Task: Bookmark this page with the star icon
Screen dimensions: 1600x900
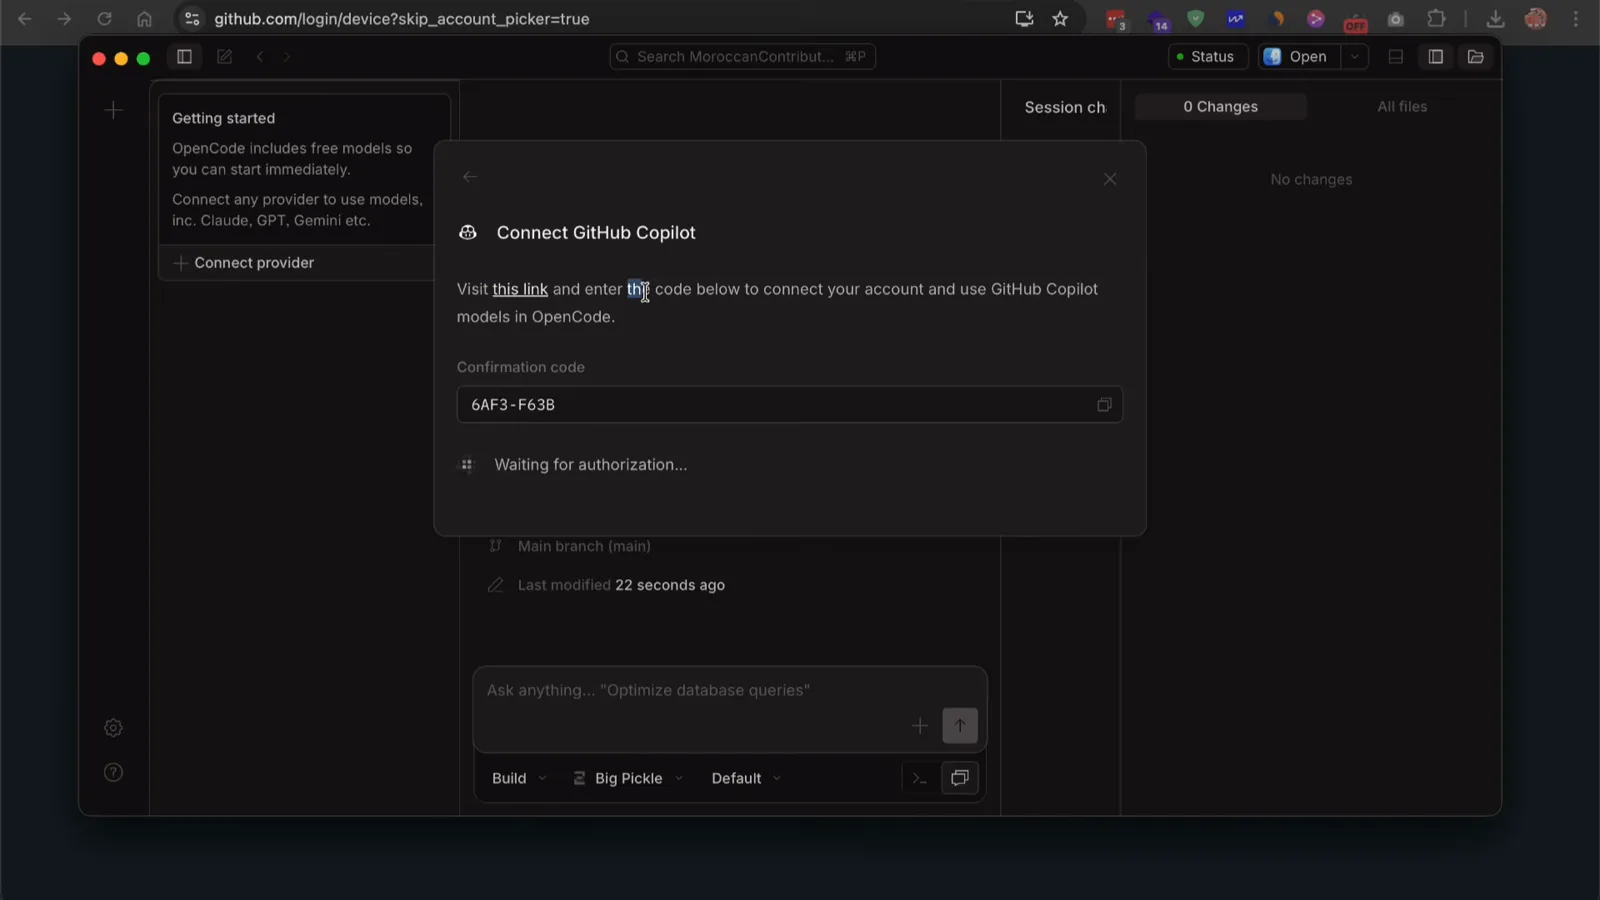Action: (x=1060, y=19)
